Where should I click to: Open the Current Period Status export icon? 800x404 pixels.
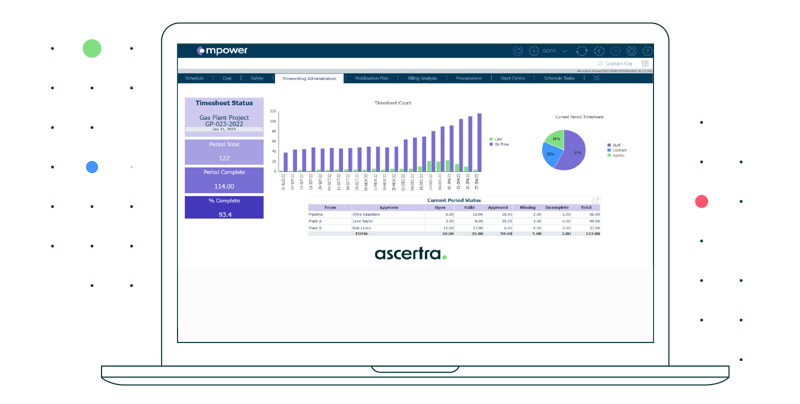pyautogui.click(x=595, y=200)
